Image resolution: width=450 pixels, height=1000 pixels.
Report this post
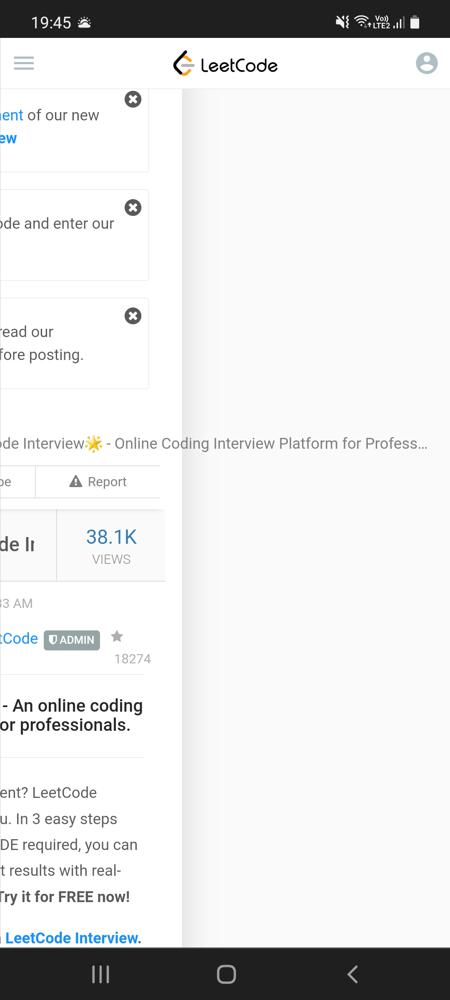[98, 482]
